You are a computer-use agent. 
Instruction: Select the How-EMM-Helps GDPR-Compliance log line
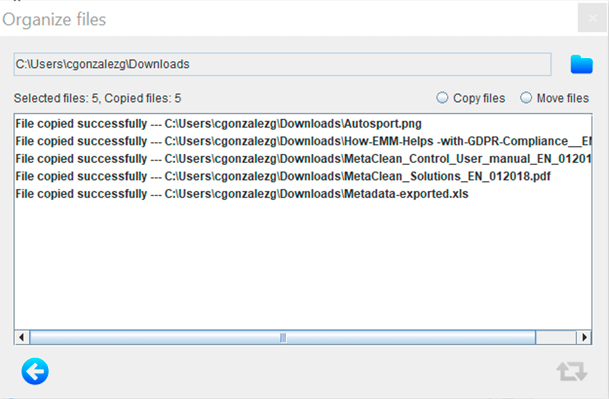303,141
